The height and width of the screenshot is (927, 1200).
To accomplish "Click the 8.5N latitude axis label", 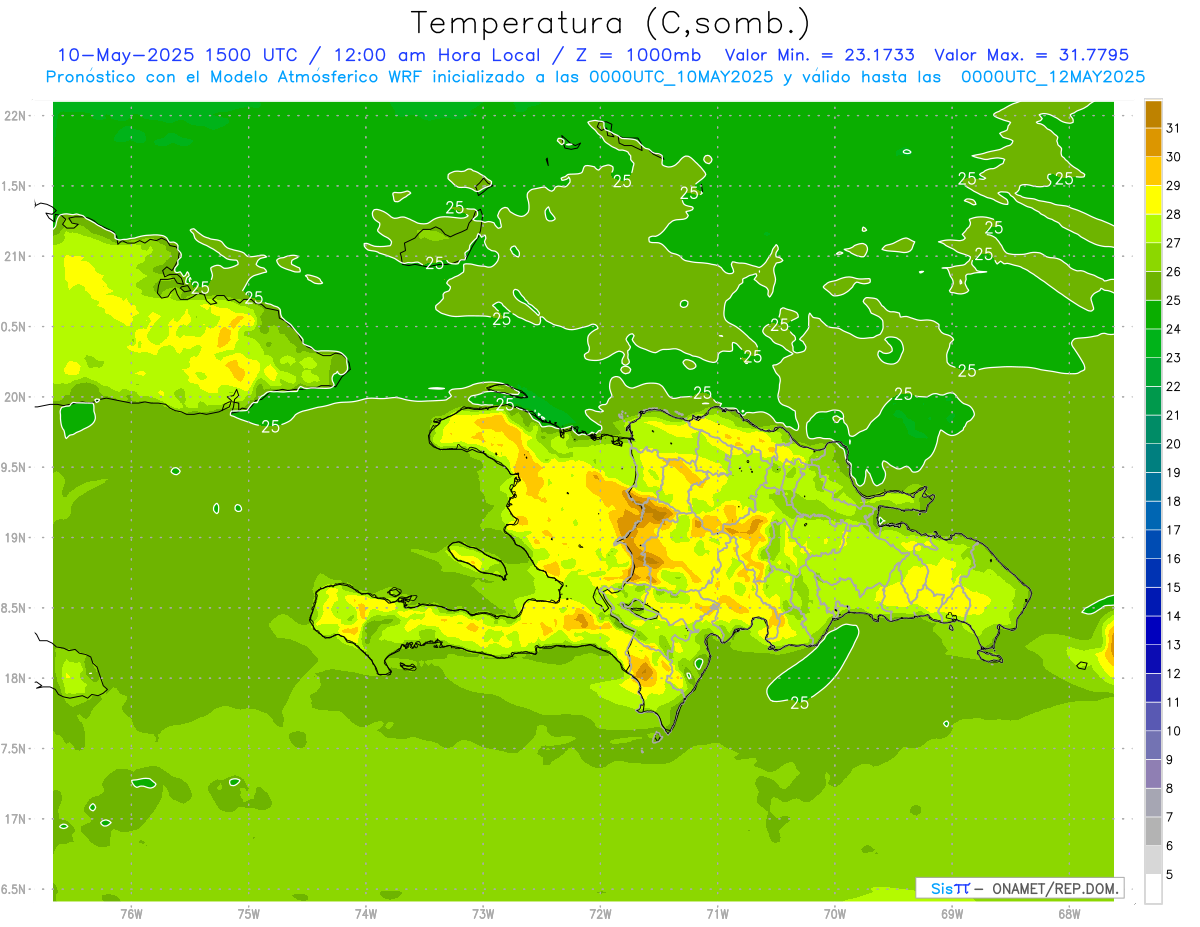I will click(x=15, y=608).
